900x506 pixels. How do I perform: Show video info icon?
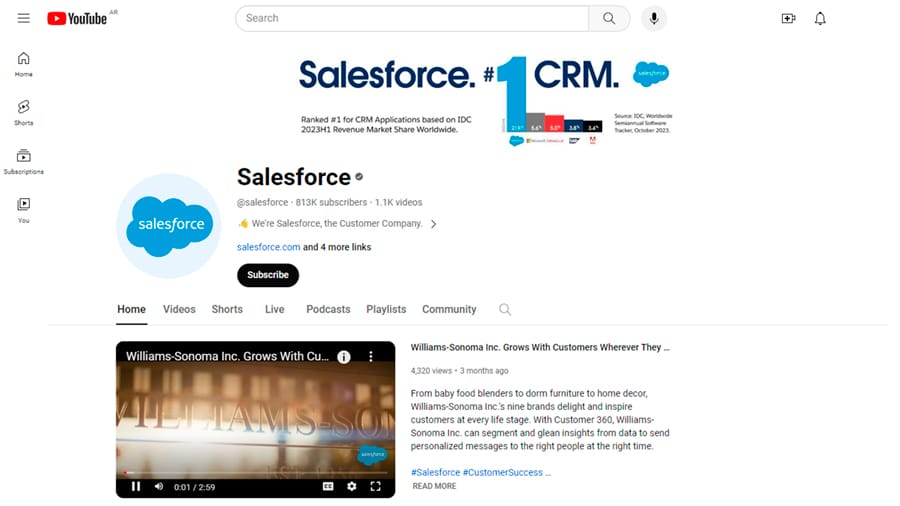coord(344,357)
